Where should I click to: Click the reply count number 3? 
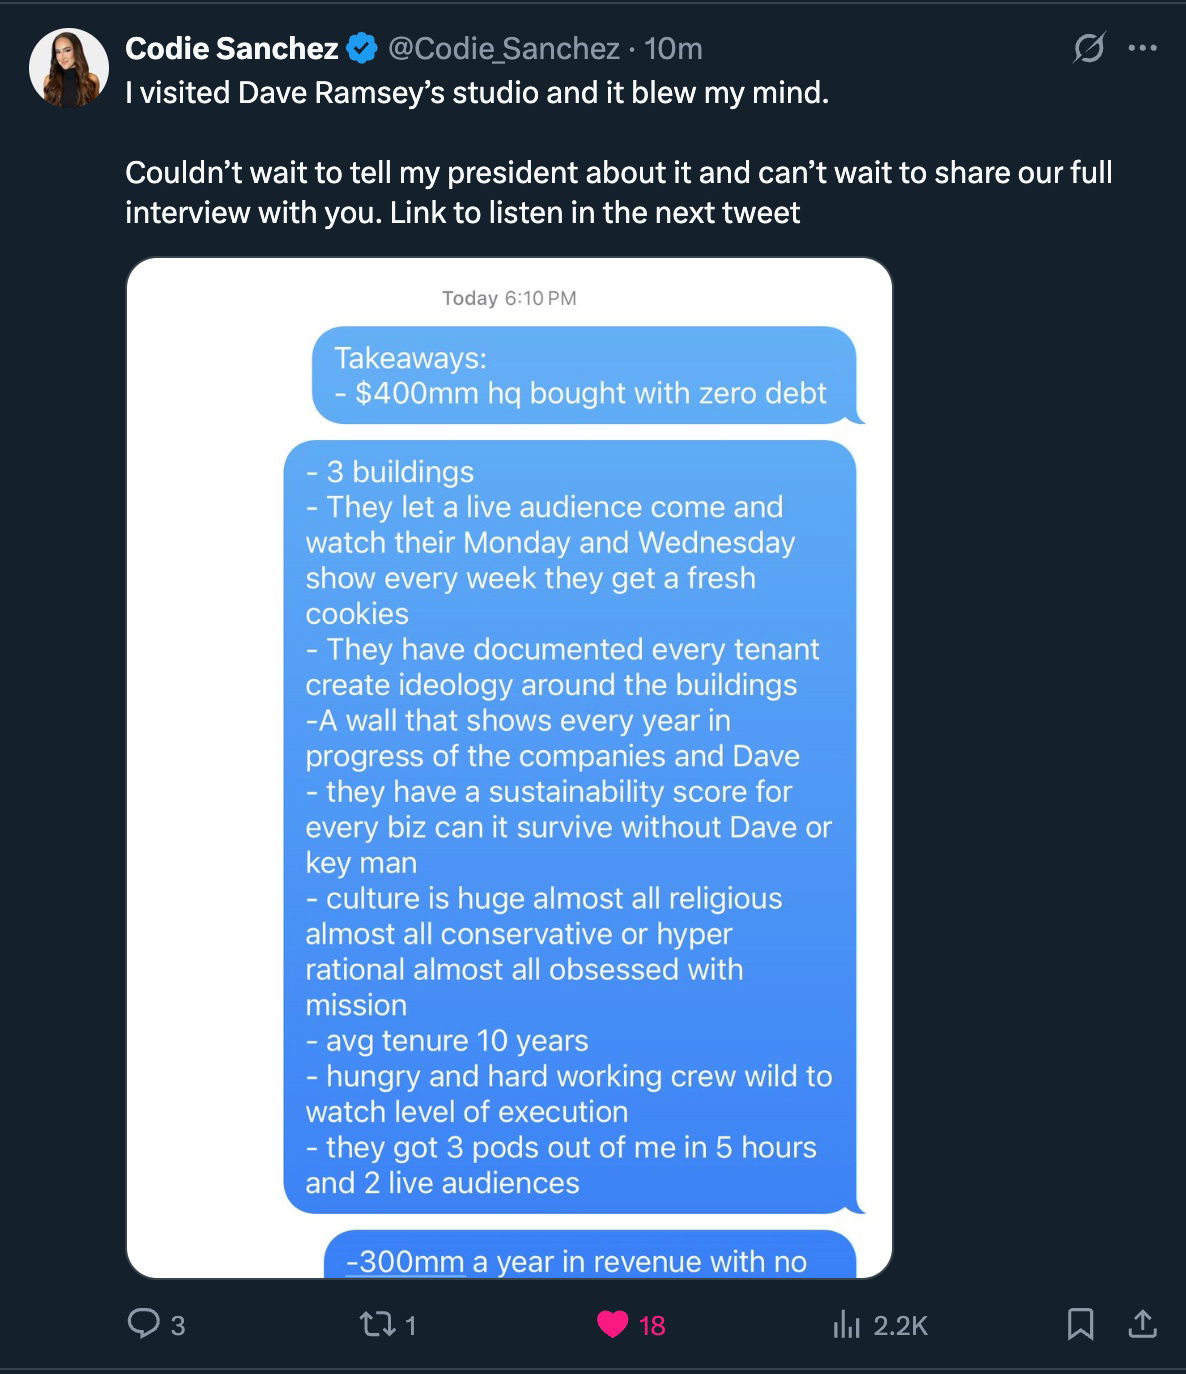coord(178,1325)
